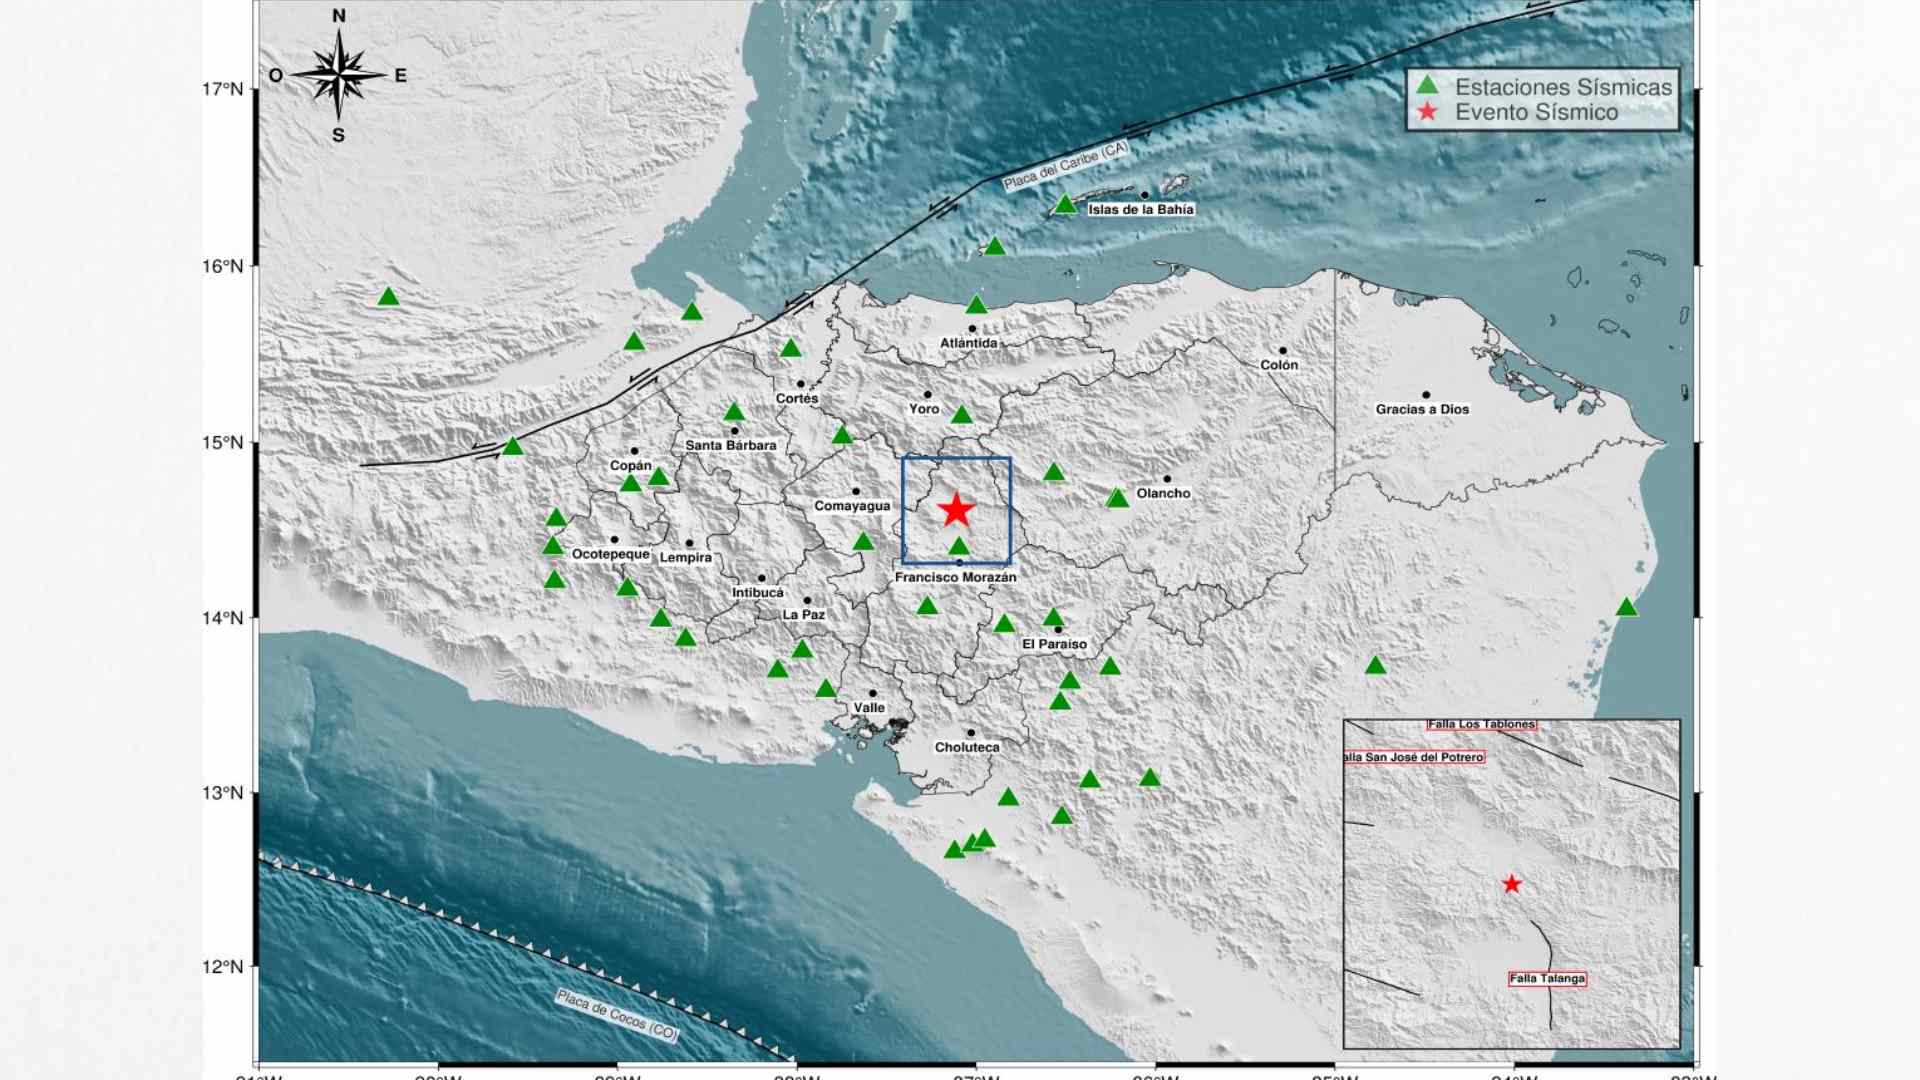Screen dimensions: 1920x1080
Task: Click the Cortés department label
Action: (797, 398)
